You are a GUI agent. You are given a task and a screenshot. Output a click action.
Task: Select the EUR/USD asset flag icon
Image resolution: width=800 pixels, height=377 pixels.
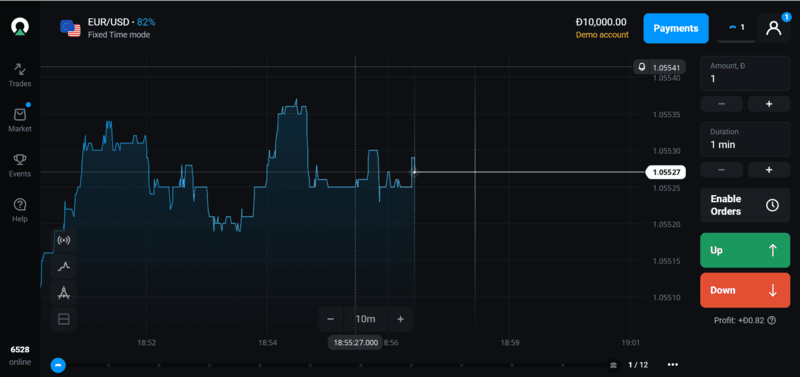click(x=70, y=28)
